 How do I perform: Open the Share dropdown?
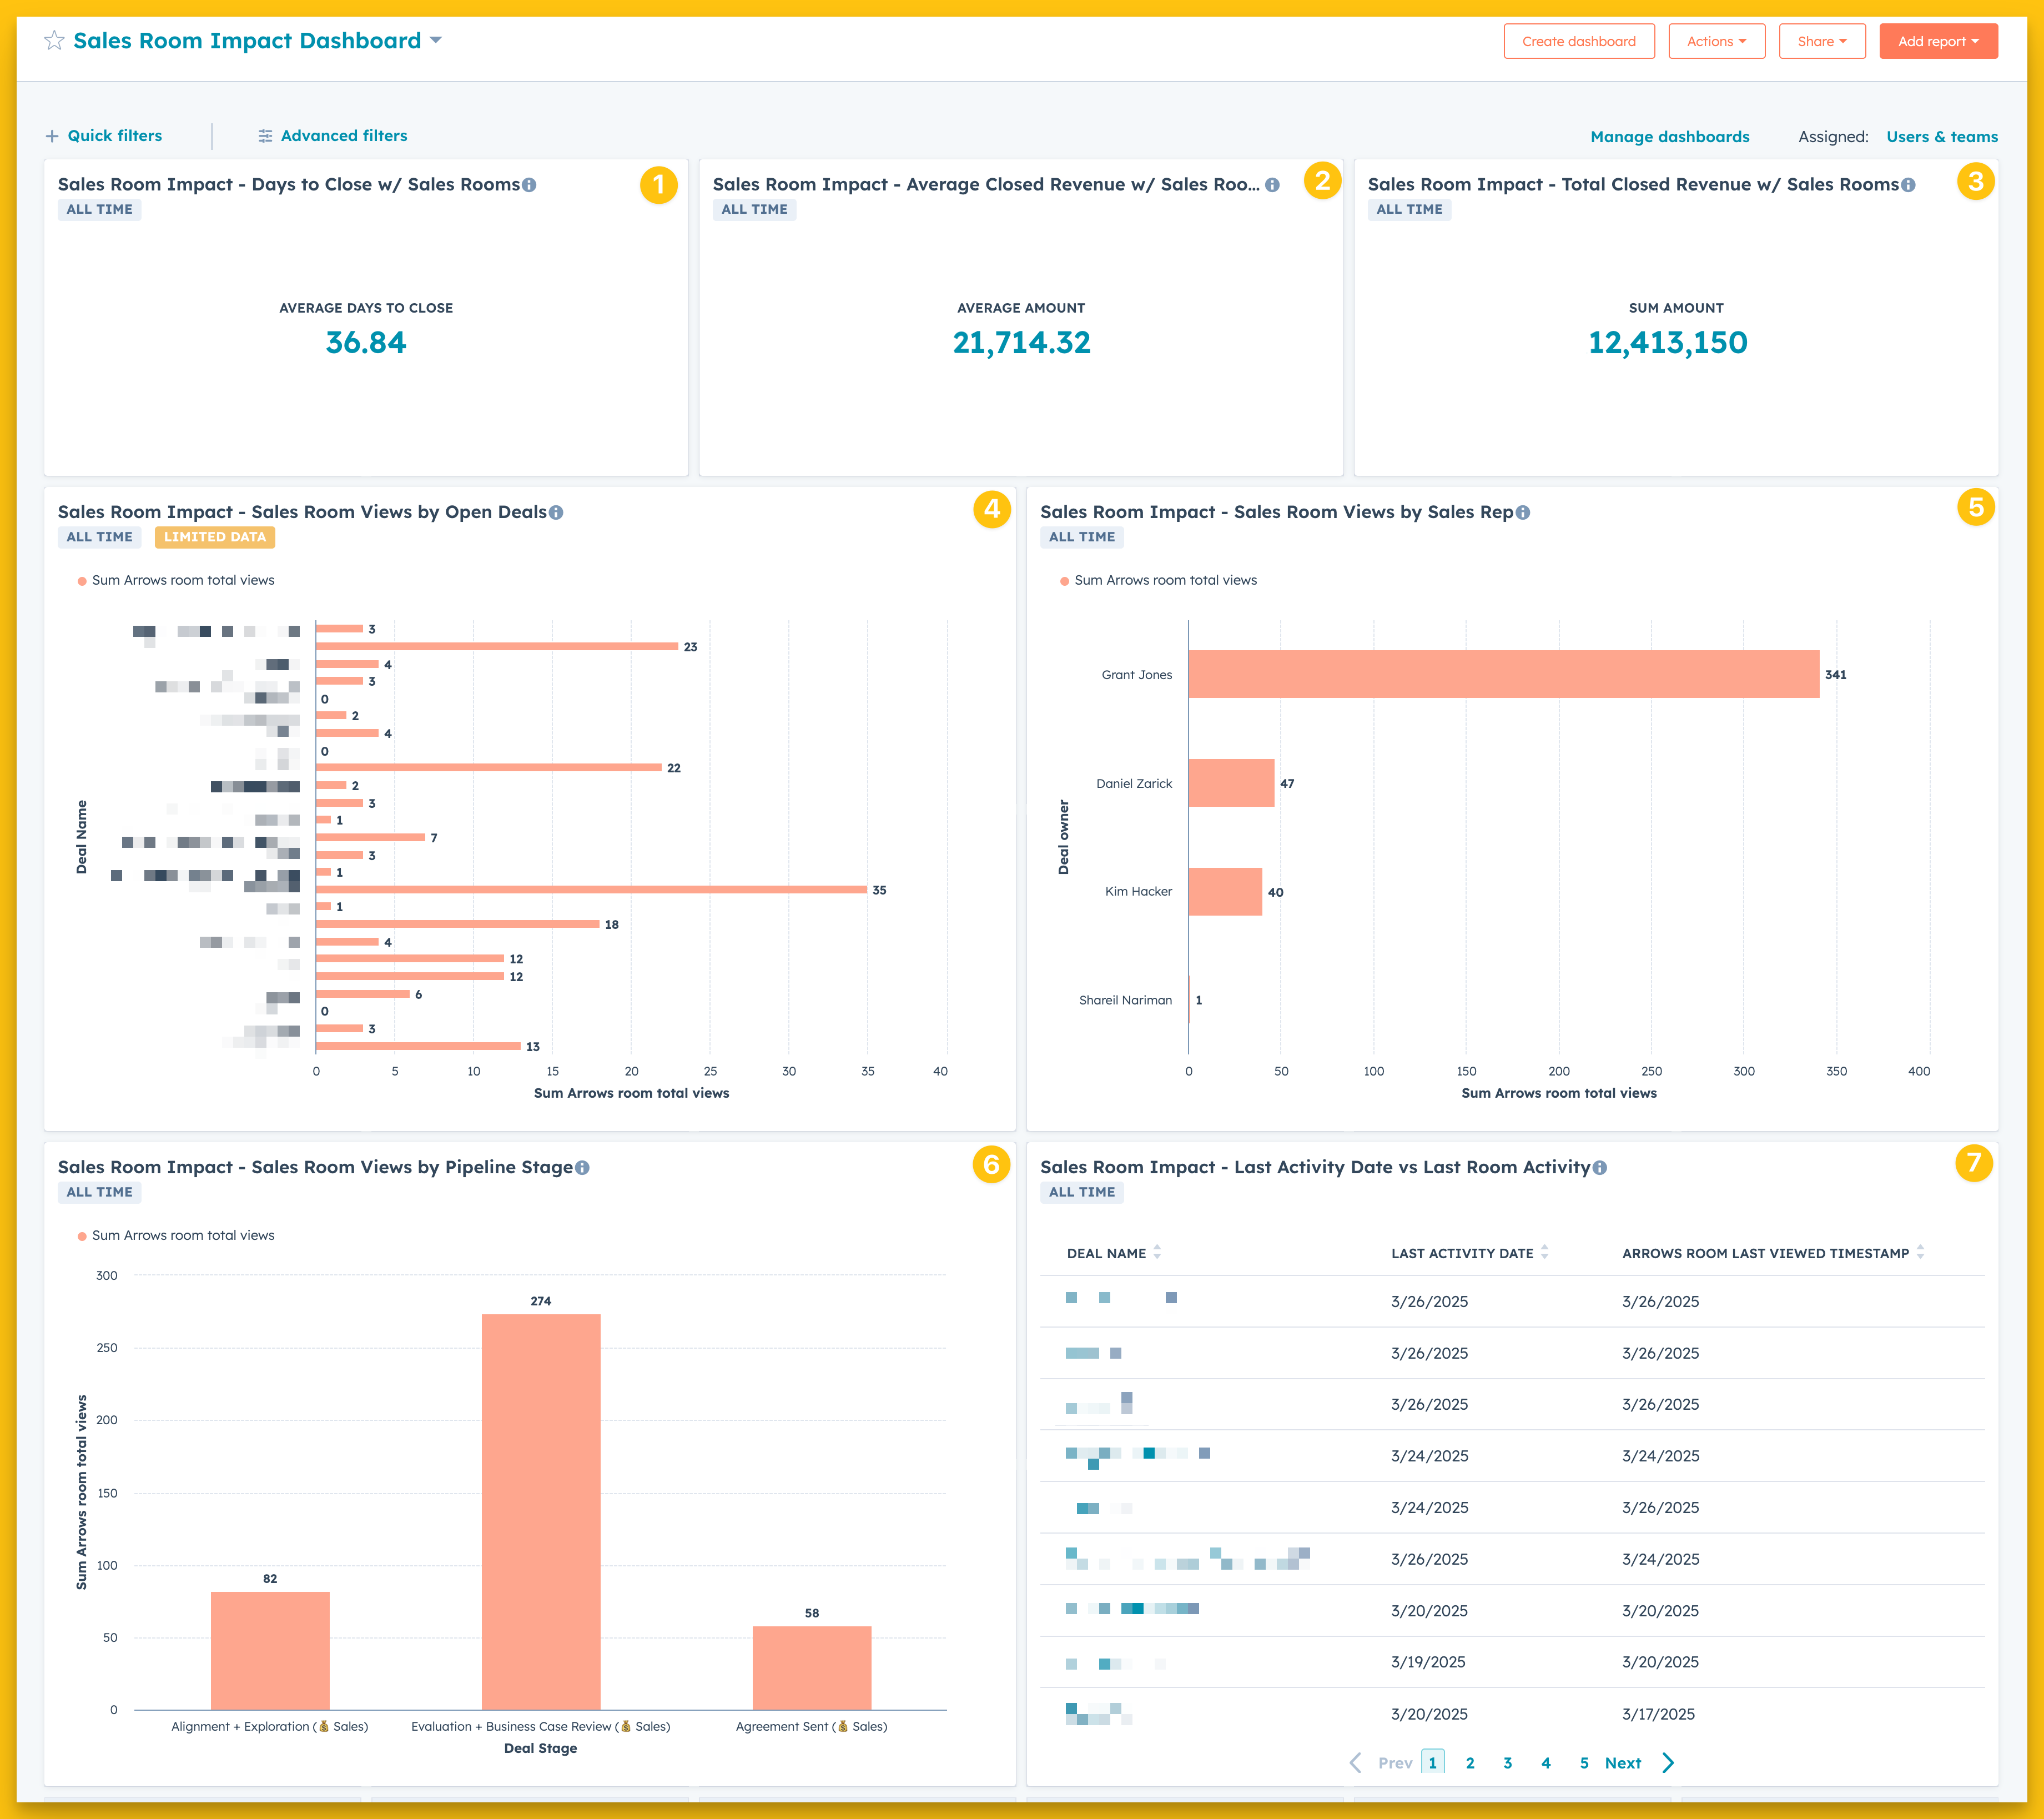click(1821, 41)
